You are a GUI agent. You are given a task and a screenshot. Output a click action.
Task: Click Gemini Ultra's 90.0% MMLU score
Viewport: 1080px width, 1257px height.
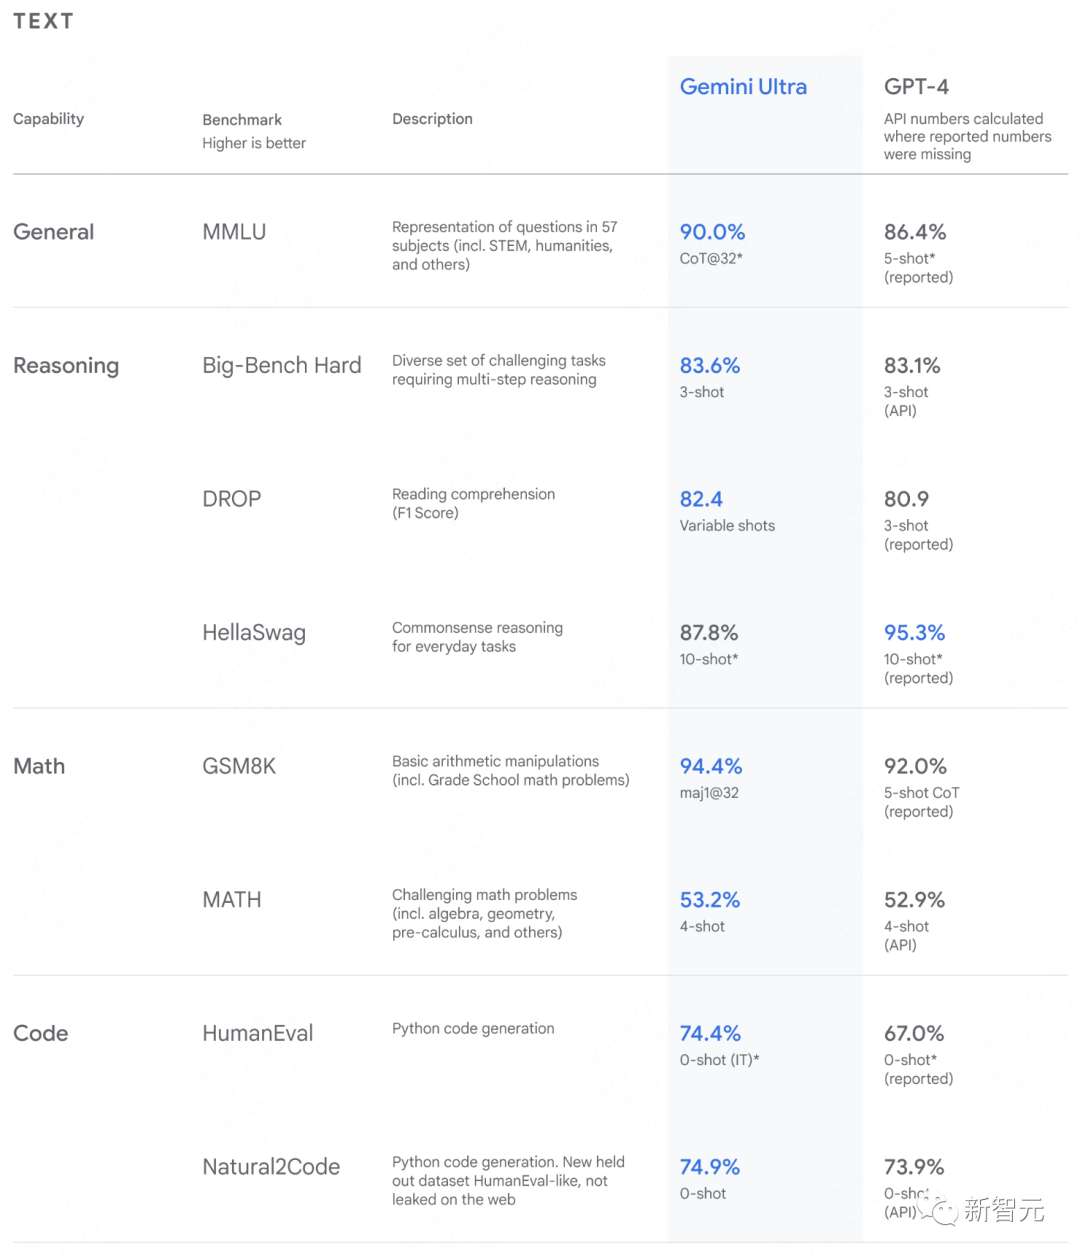[x=712, y=232]
